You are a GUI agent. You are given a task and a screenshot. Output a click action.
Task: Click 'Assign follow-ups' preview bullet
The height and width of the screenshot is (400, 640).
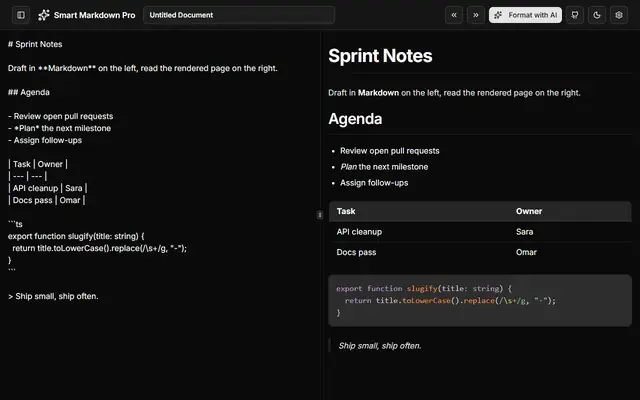[374, 183]
